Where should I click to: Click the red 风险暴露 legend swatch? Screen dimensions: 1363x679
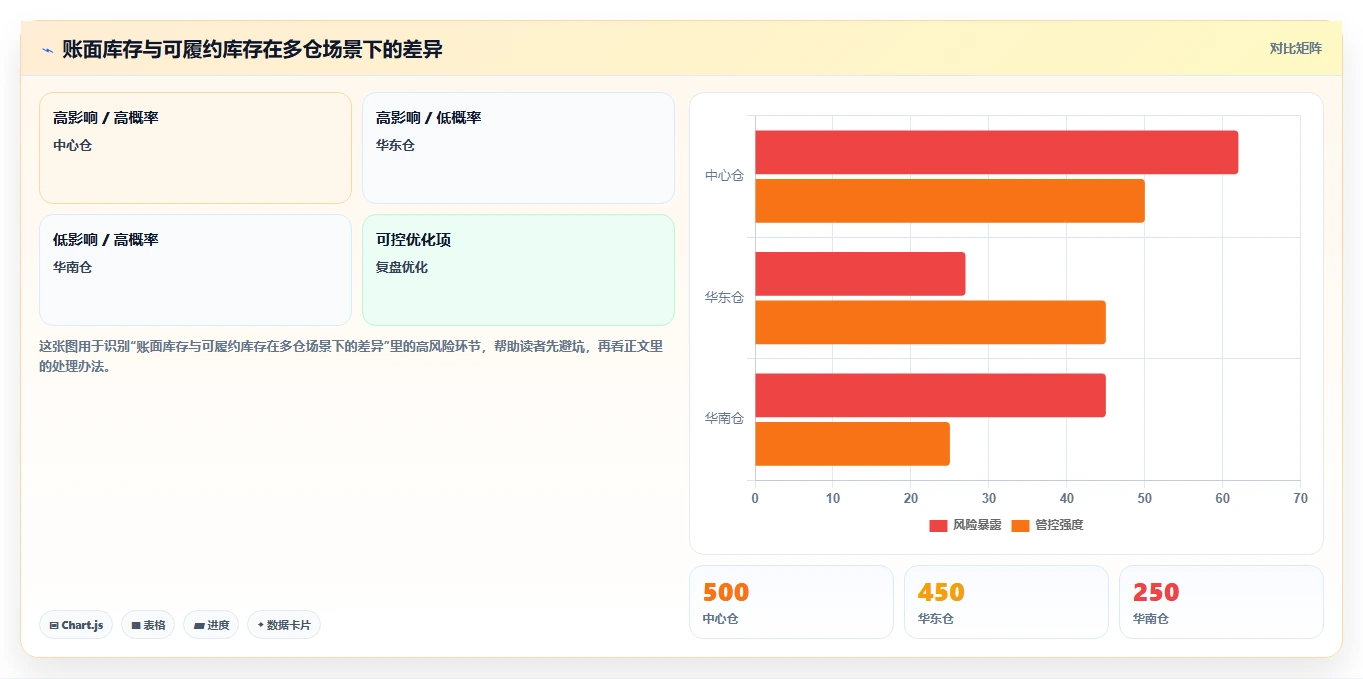click(938, 526)
